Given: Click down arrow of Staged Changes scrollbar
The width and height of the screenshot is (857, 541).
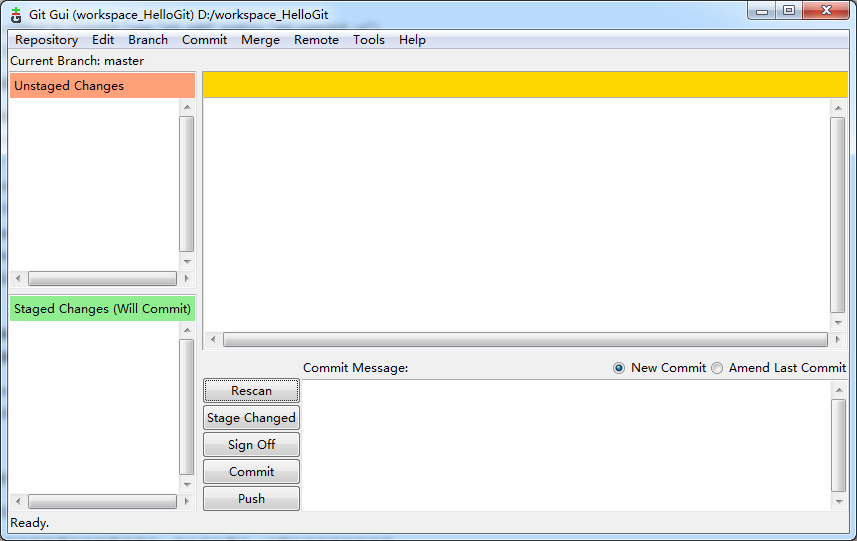Looking at the screenshot, I should pos(187,485).
